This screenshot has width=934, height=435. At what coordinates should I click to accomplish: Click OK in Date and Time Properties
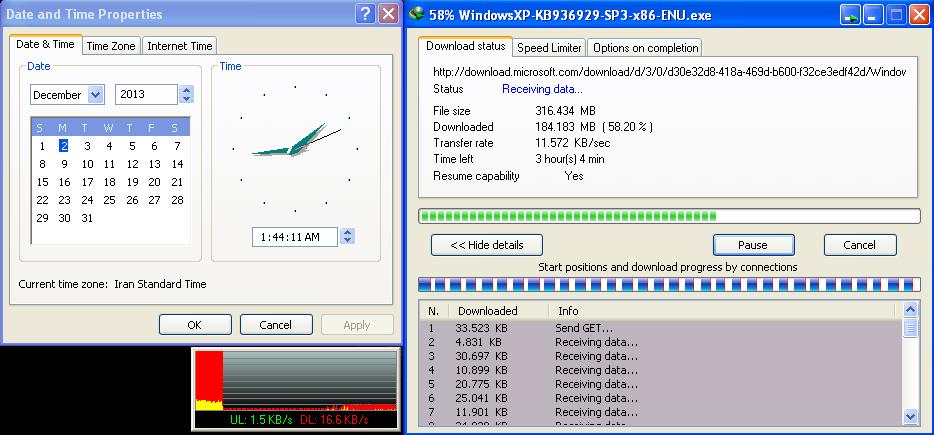tap(195, 325)
